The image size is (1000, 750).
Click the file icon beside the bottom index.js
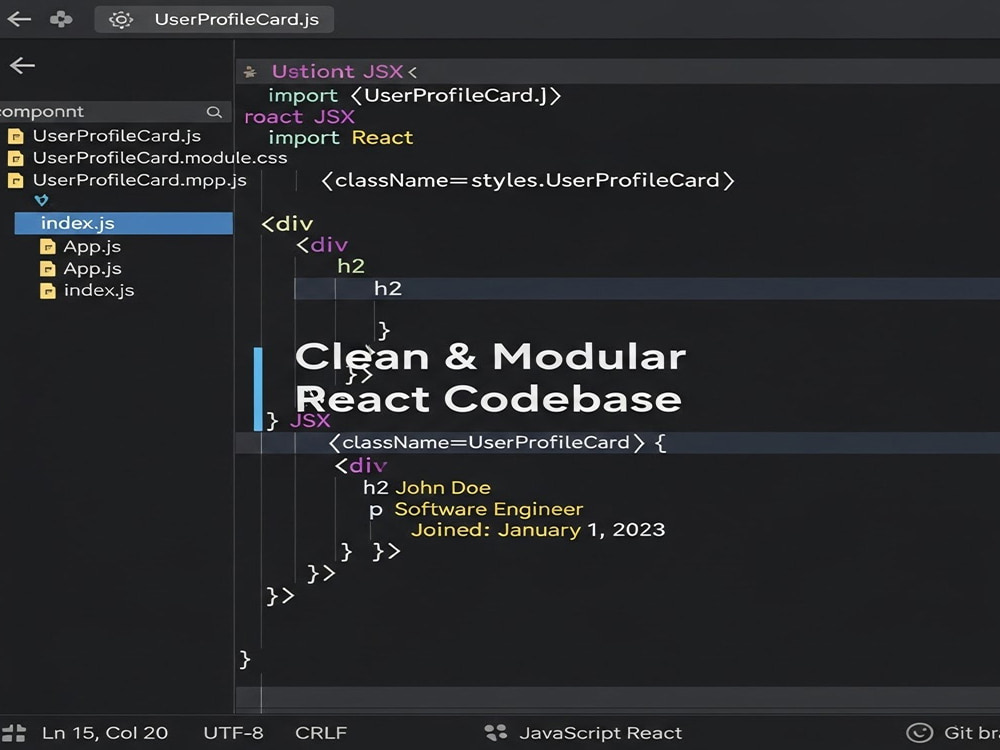[x=48, y=291]
